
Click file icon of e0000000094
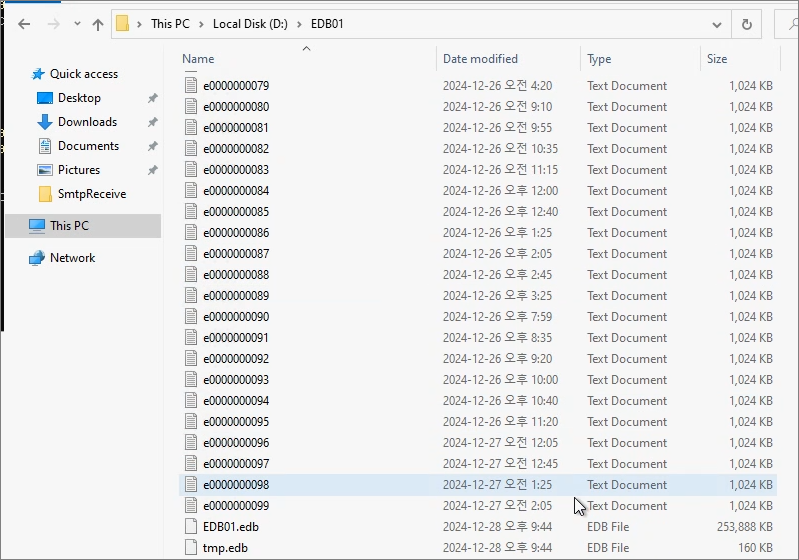pyautogui.click(x=191, y=401)
